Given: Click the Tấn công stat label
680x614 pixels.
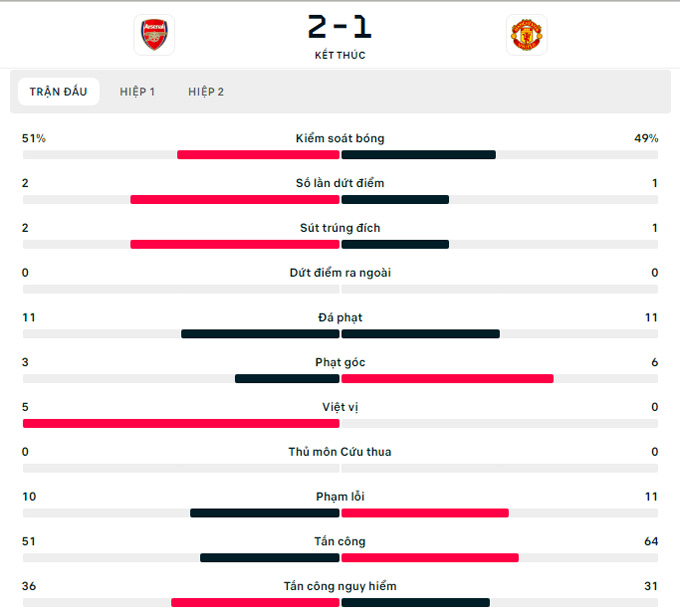Looking at the screenshot, I should [x=340, y=541].
